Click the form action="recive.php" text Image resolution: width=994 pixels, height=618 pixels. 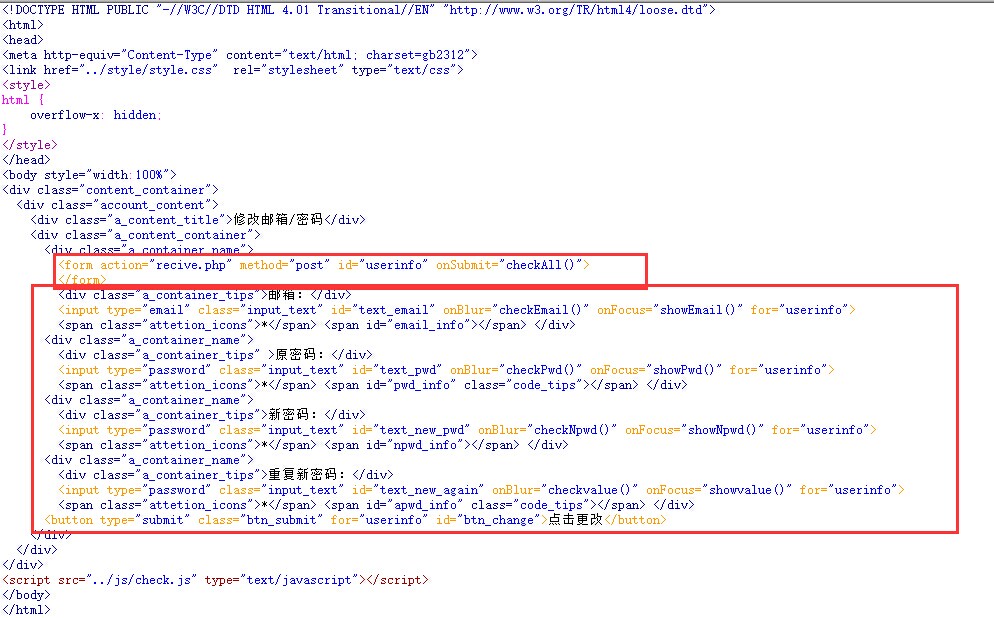pos(145,265)
